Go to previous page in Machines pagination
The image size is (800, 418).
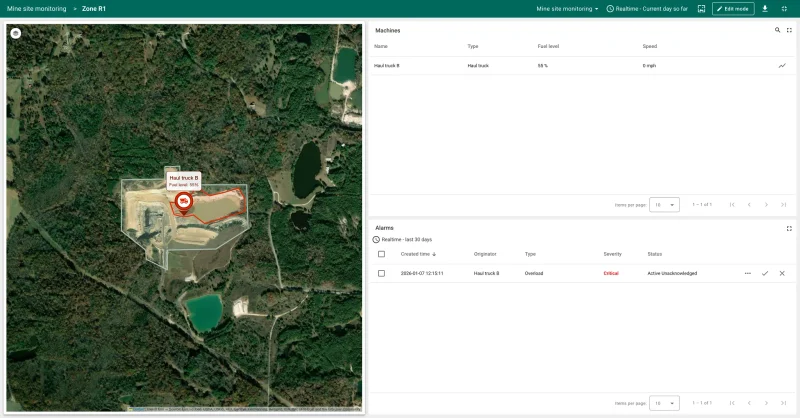point(749,205)
